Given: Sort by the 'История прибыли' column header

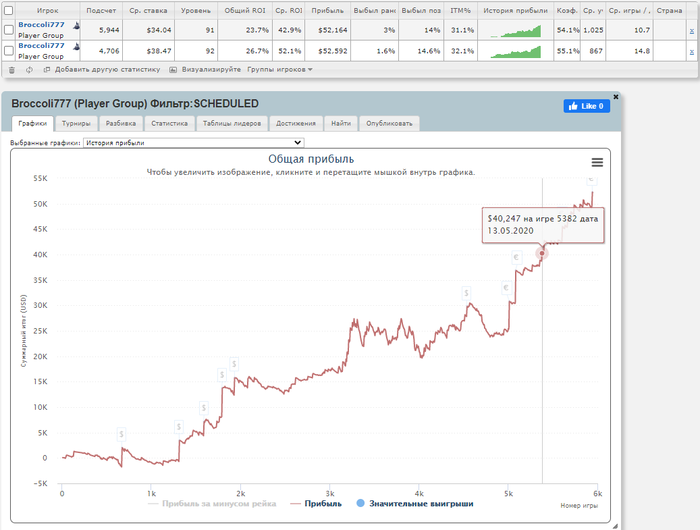Looking at the screenshot, I should 515,10.
